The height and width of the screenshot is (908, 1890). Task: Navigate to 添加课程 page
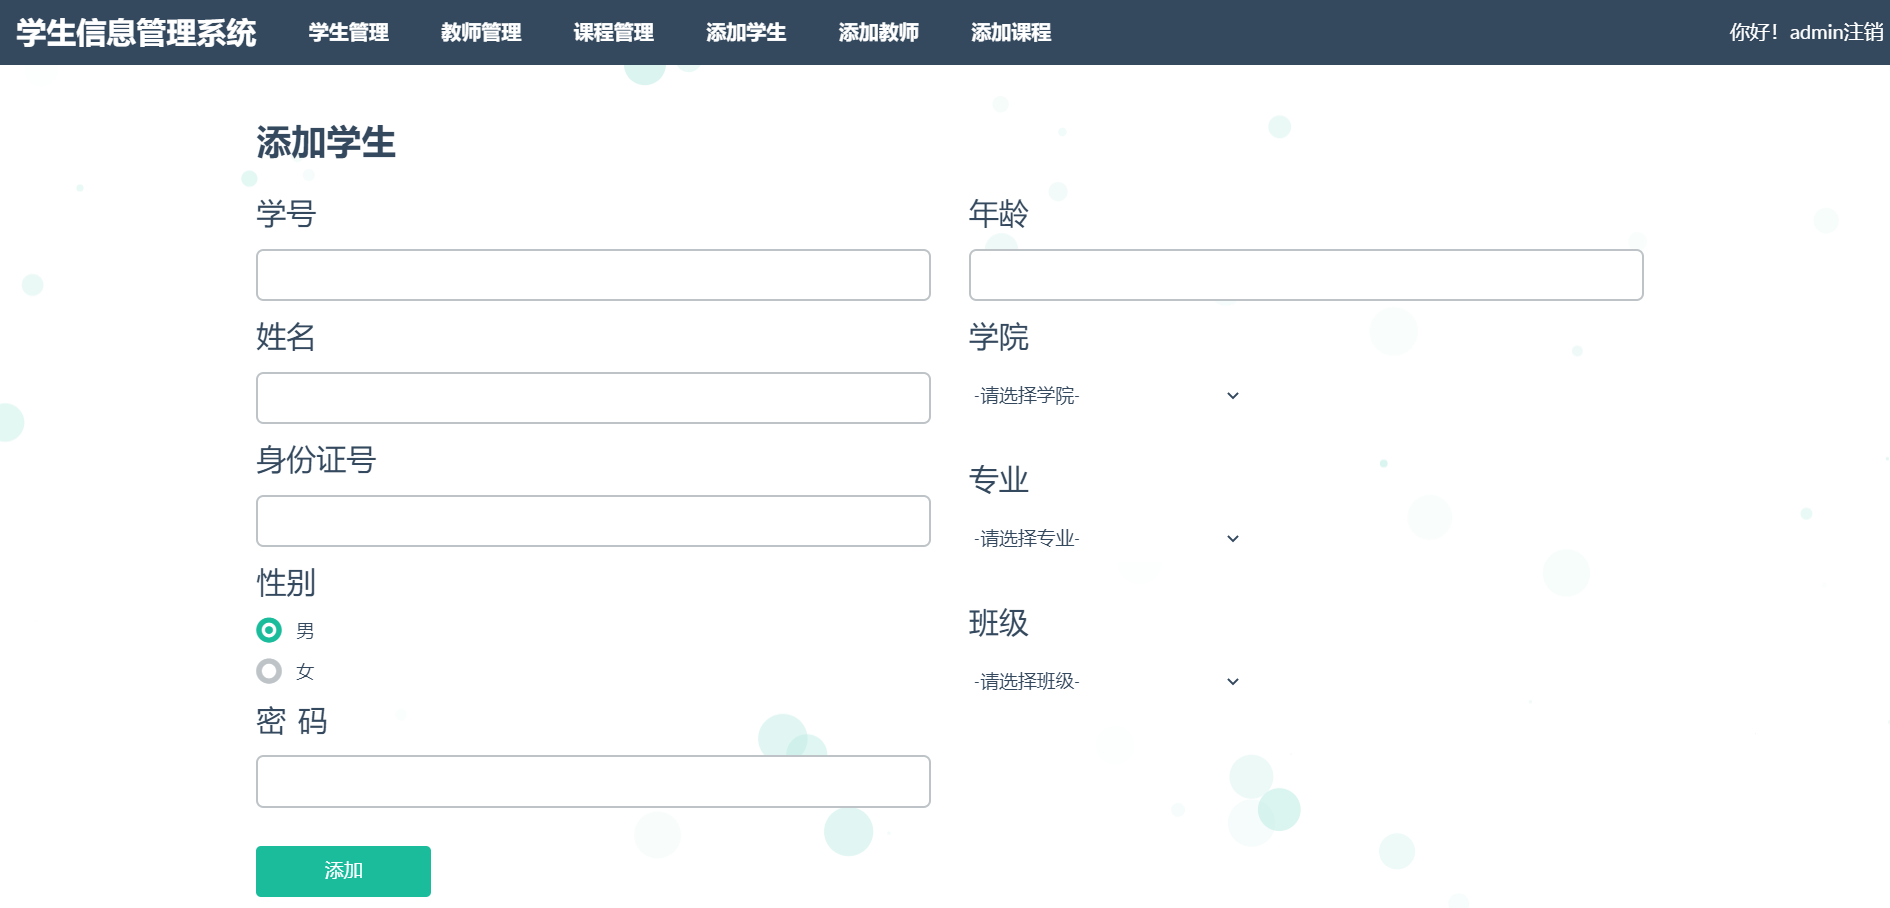click(1011, 33)
